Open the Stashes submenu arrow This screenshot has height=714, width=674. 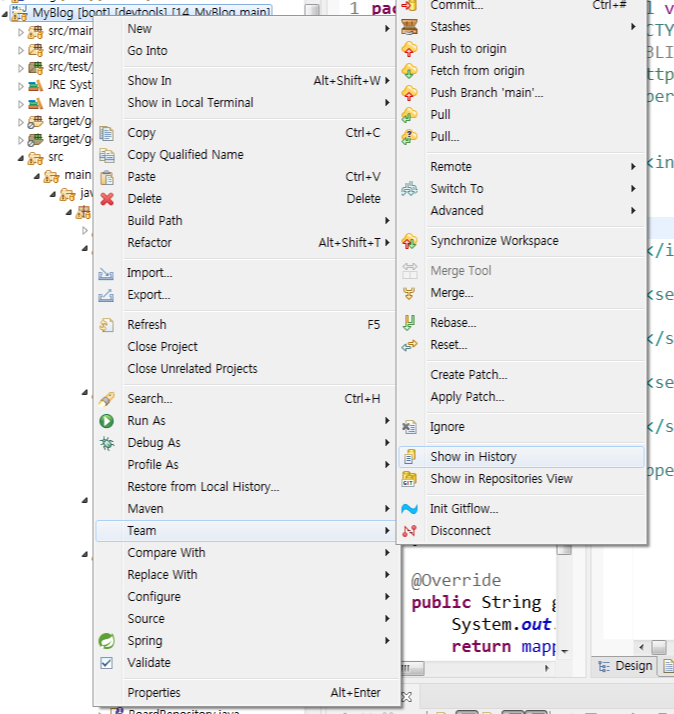click(633, 27)
